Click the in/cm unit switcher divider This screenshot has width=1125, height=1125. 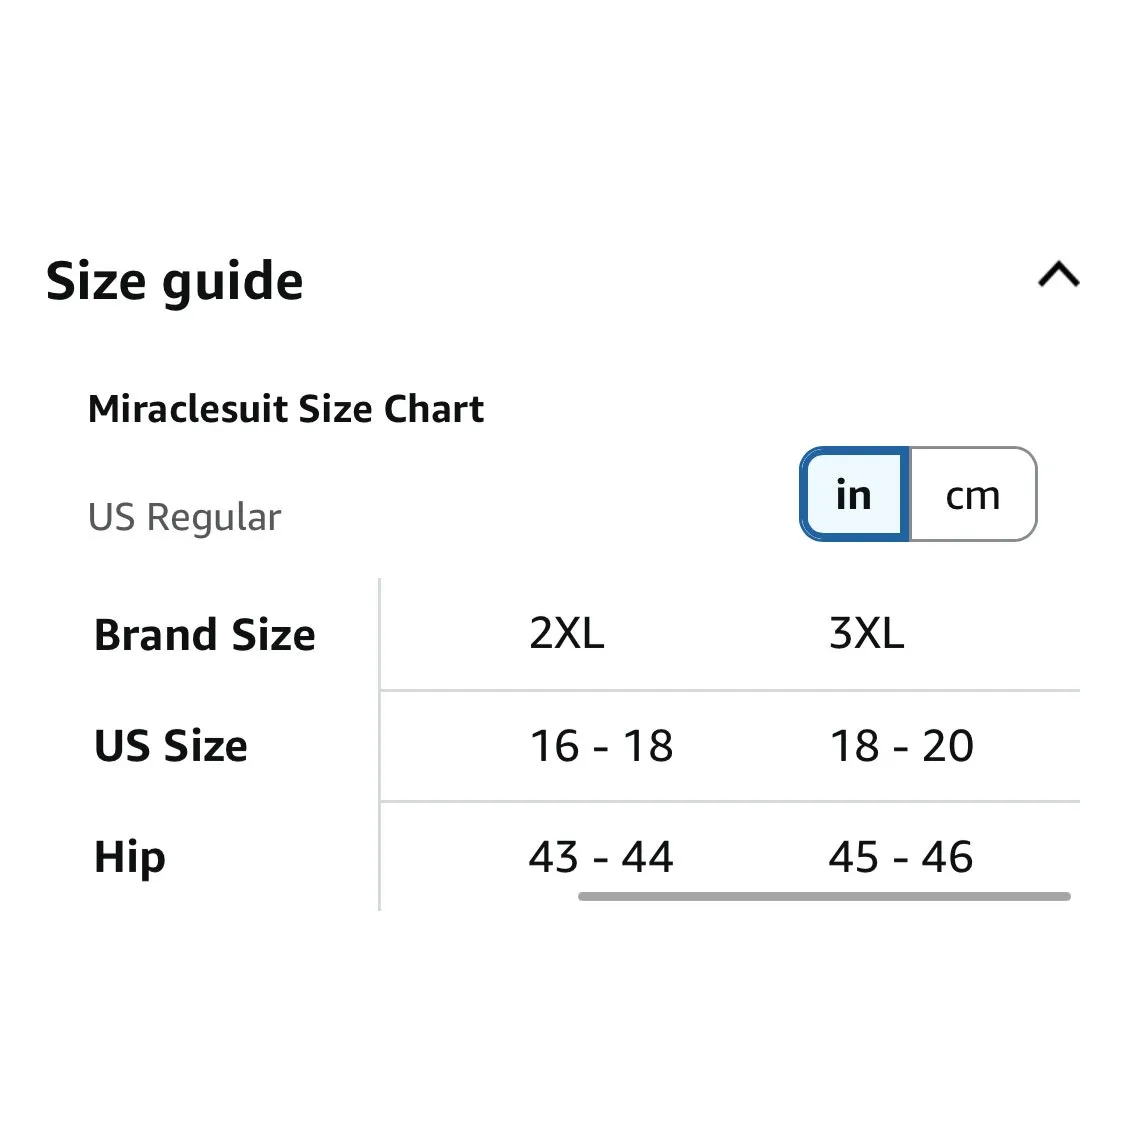[909, 495]
